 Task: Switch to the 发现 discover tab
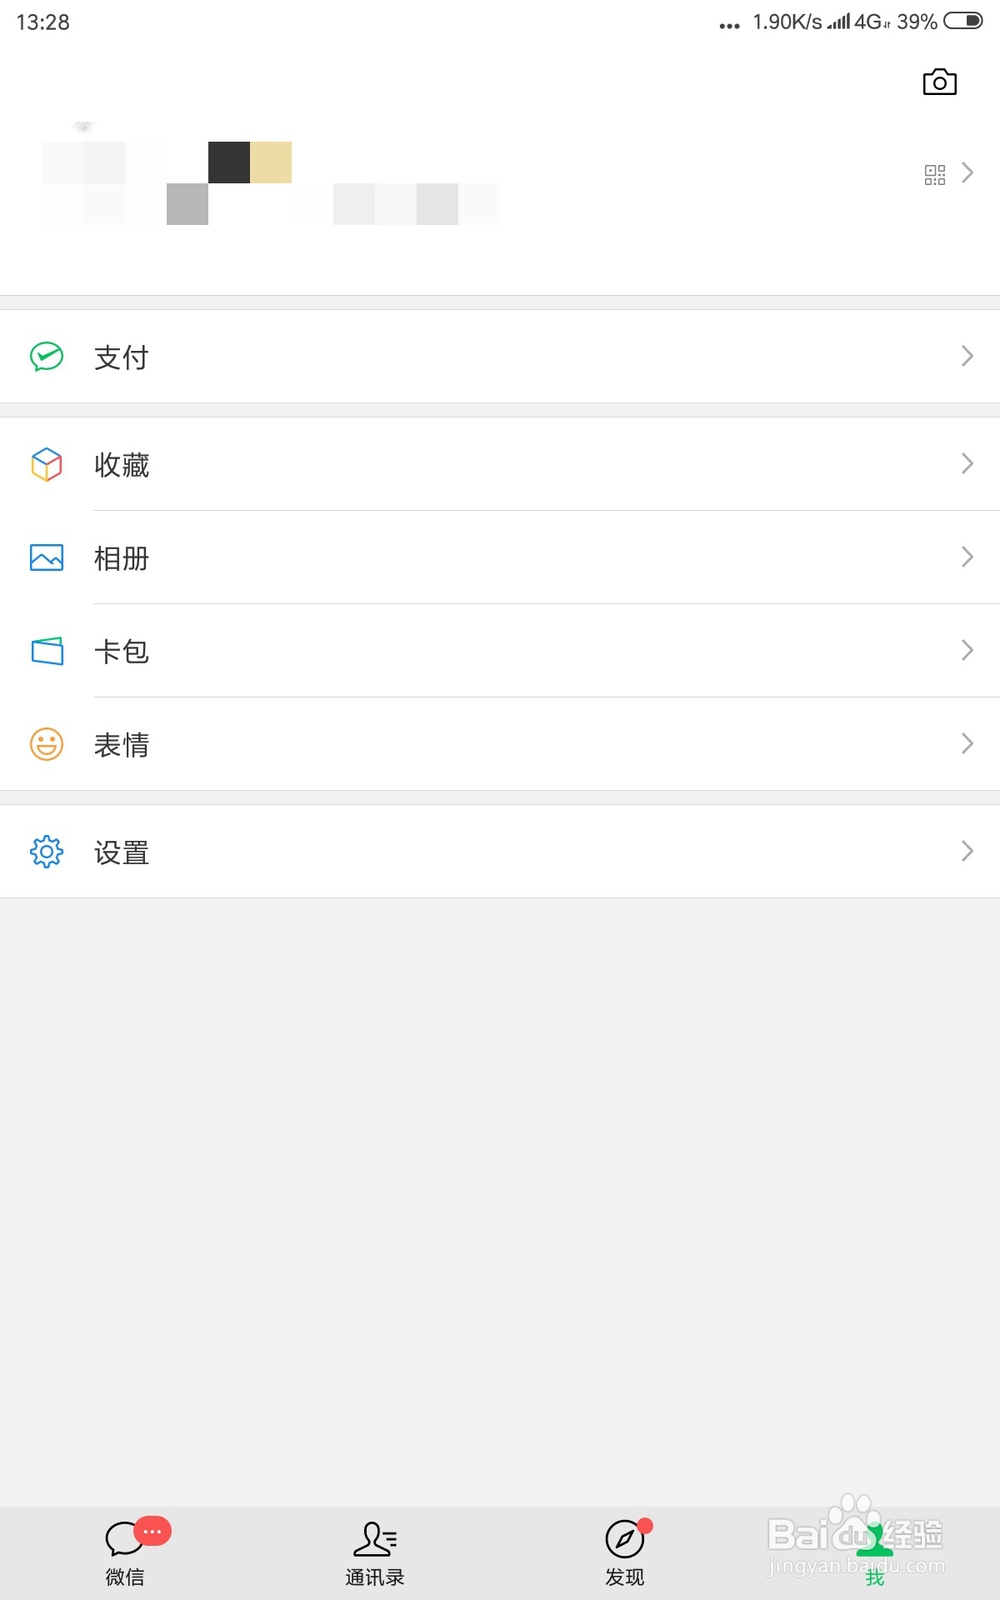click(x=625, y=1552)
